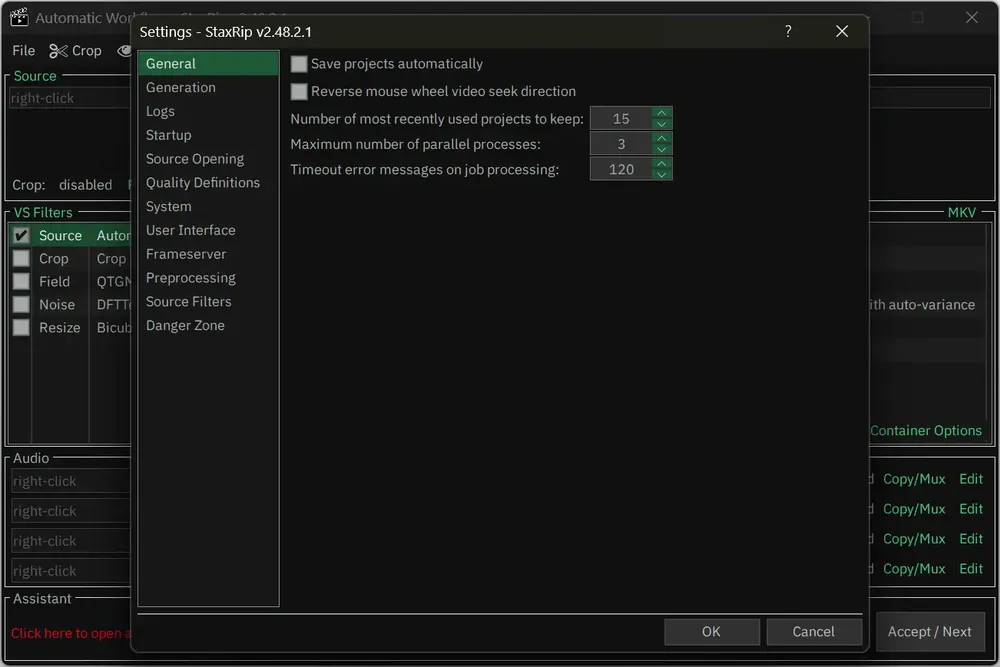This screenshot has height=667, width=1000.
Task: Click the fourth audio track Copy/Mux link
Action: 914,569
